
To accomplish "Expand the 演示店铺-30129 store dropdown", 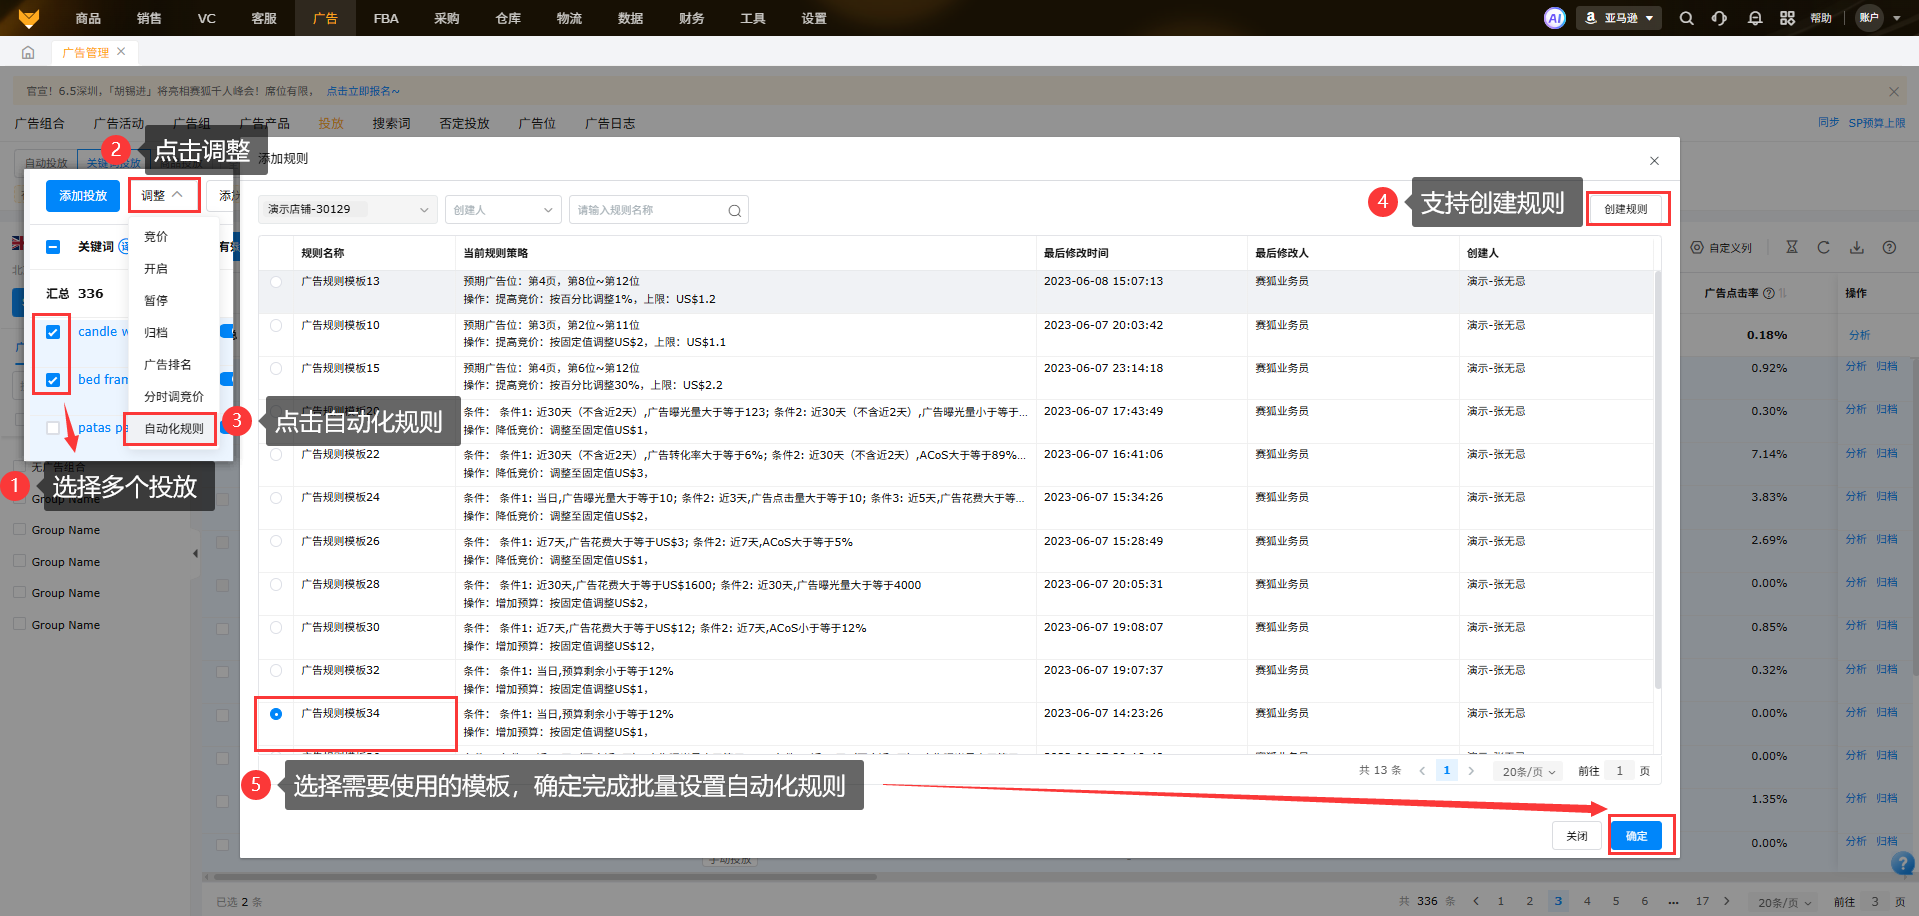I will (x=348, y=210).
